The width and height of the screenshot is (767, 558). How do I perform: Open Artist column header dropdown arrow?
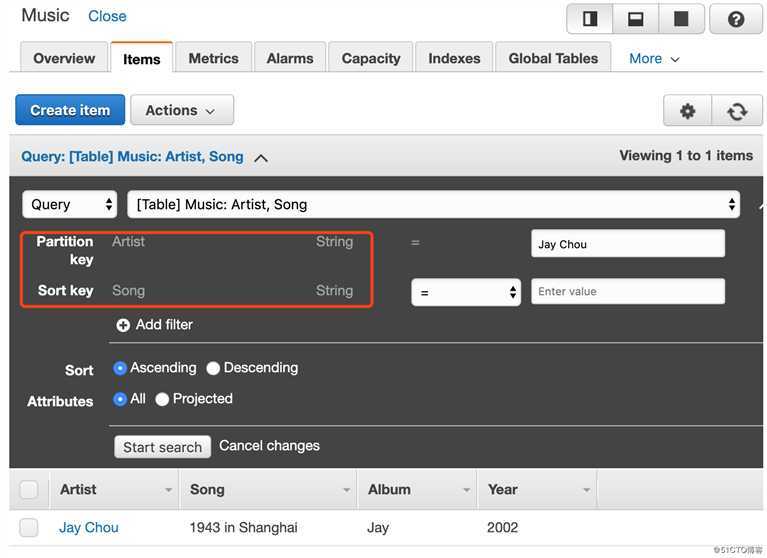(168, 490)
